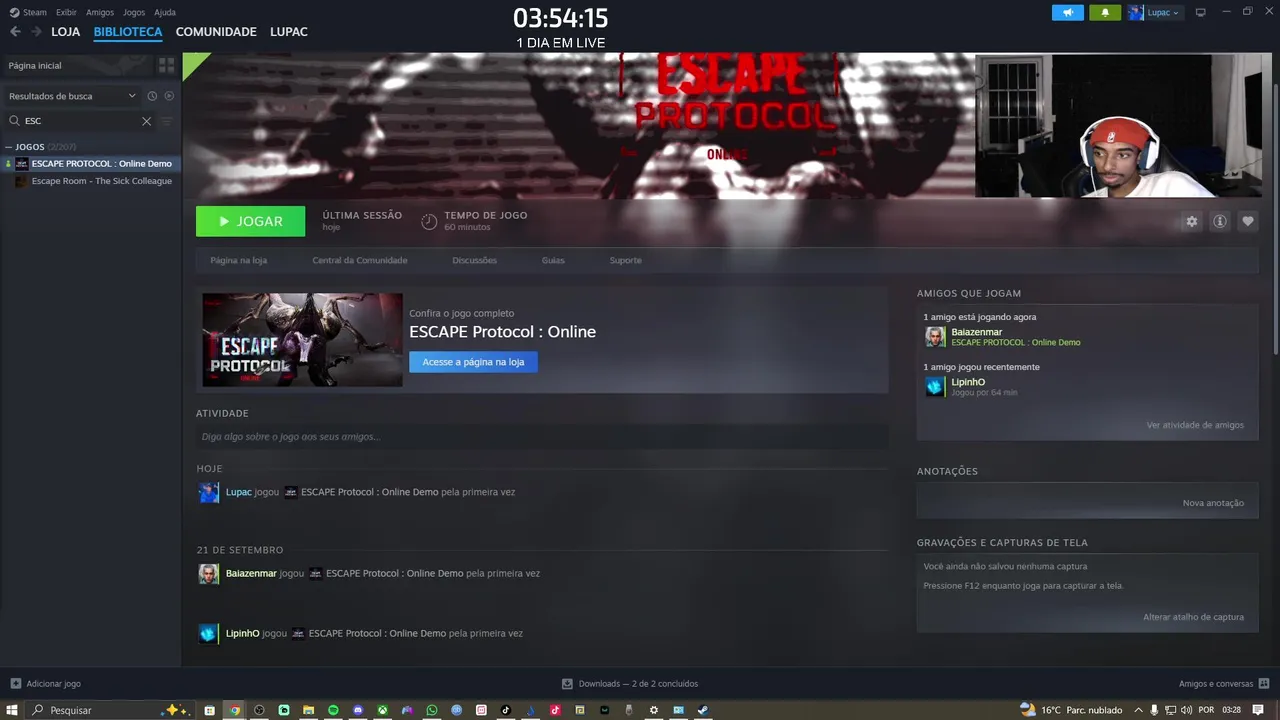Clear the ESC search text
Image resolution: width=1280 pixels, height=720 pixels.
click(146, 121)
